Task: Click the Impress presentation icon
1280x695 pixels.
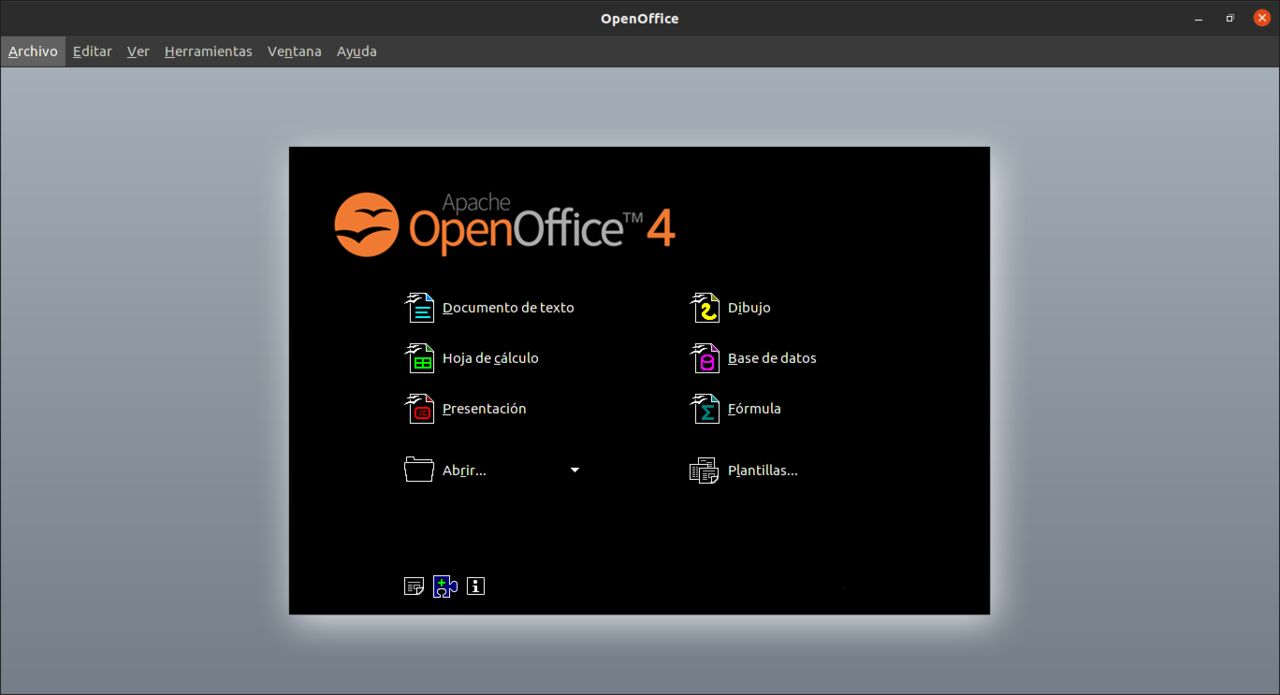Action: pos(419,409)
